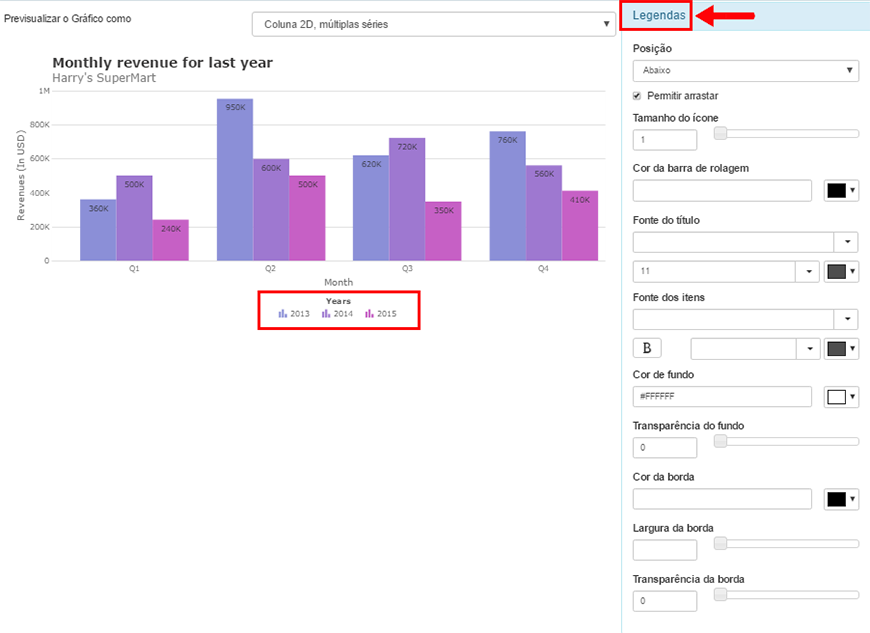This screenshot has width=870, height=633.
Task: Click the Tamanho do ícone slider handle
Action: [x=720, y=133]
